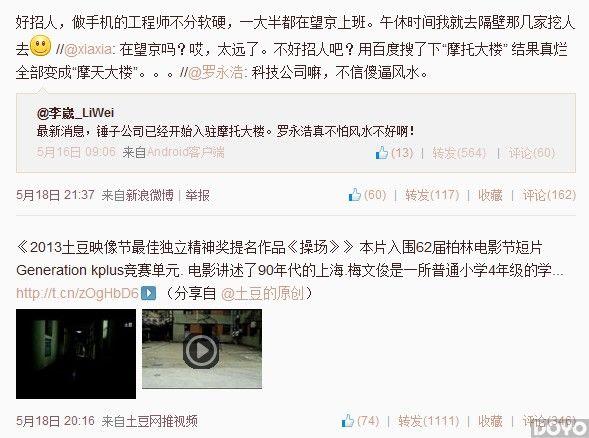Click 转发(564) on quoted post

(x=459, y=153)
